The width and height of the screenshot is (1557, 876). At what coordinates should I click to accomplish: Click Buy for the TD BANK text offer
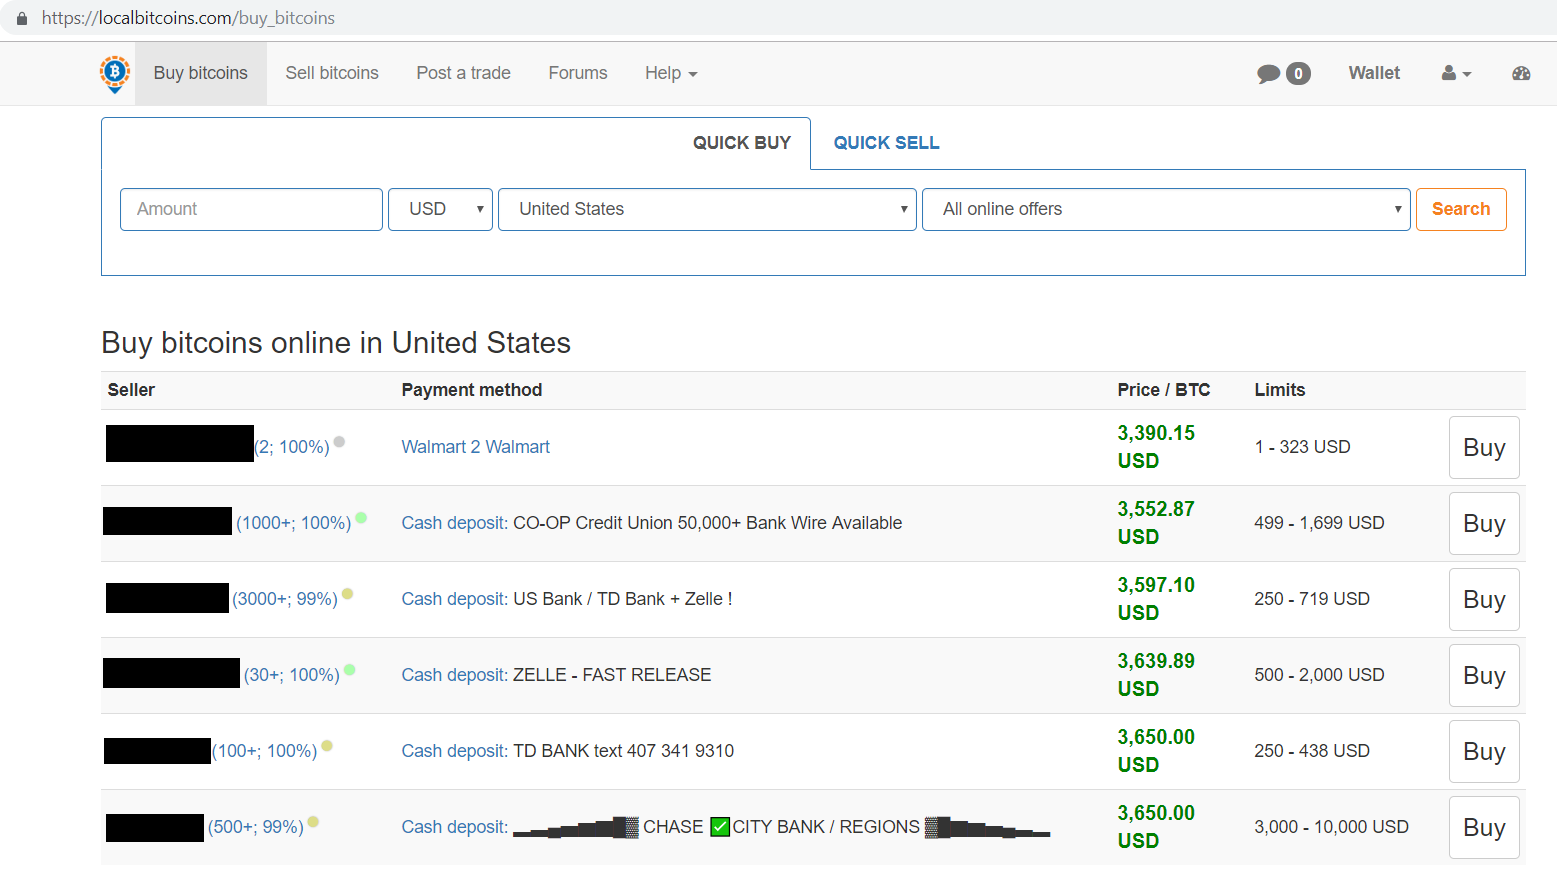tap(1484, 751)
